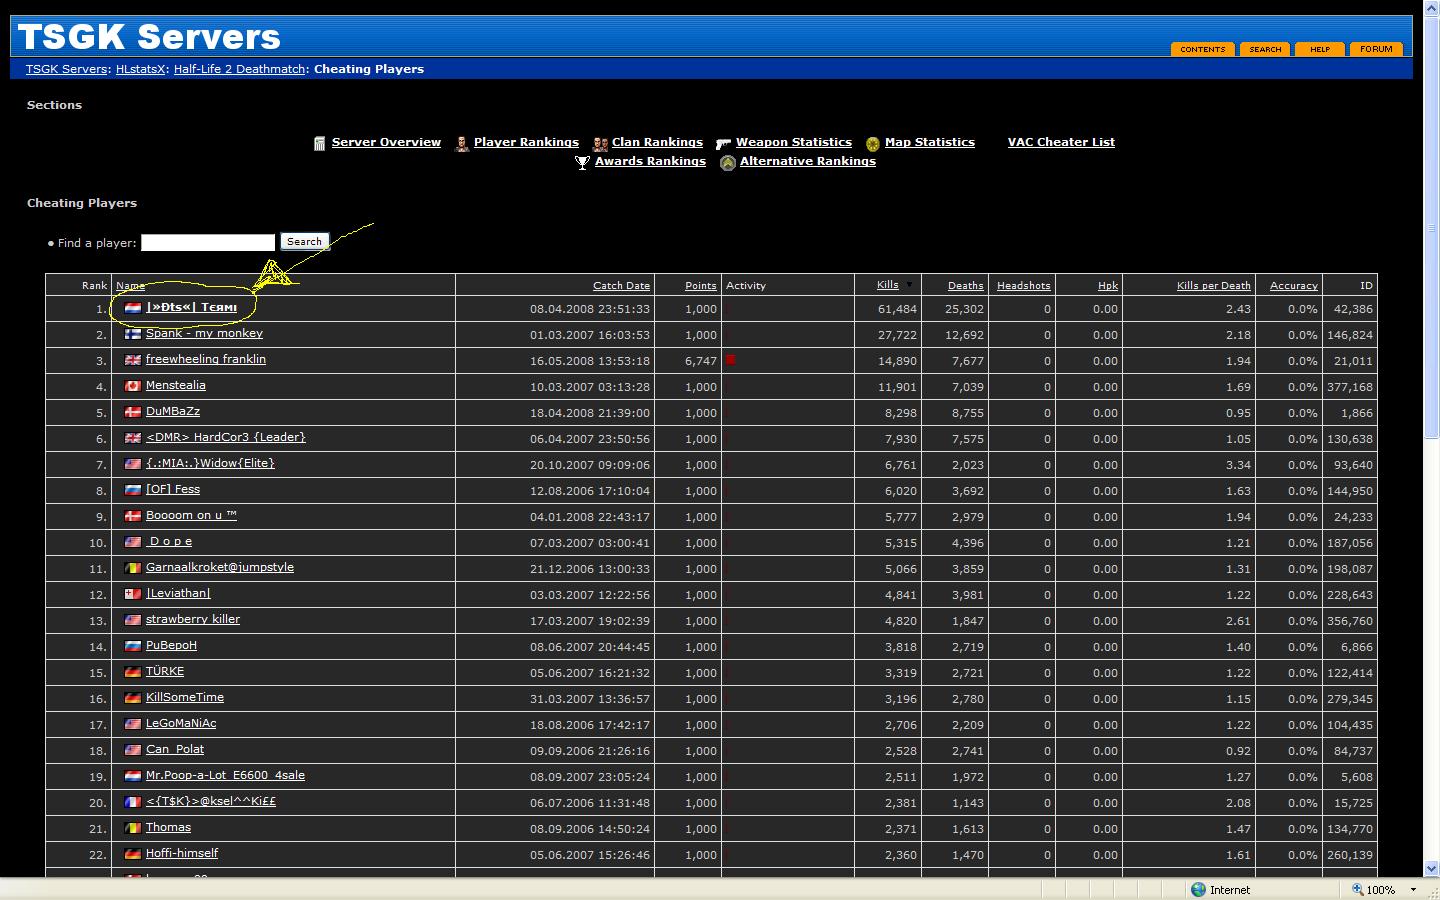Sort the table by Kills column
This screenshot has width=1440, height=900.
tap(888, 285)
